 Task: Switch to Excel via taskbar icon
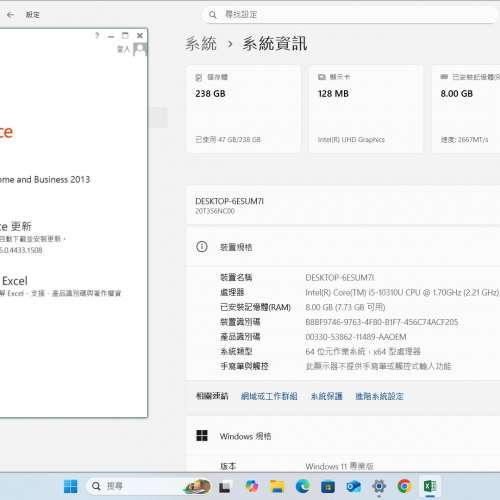coord(430,487)
